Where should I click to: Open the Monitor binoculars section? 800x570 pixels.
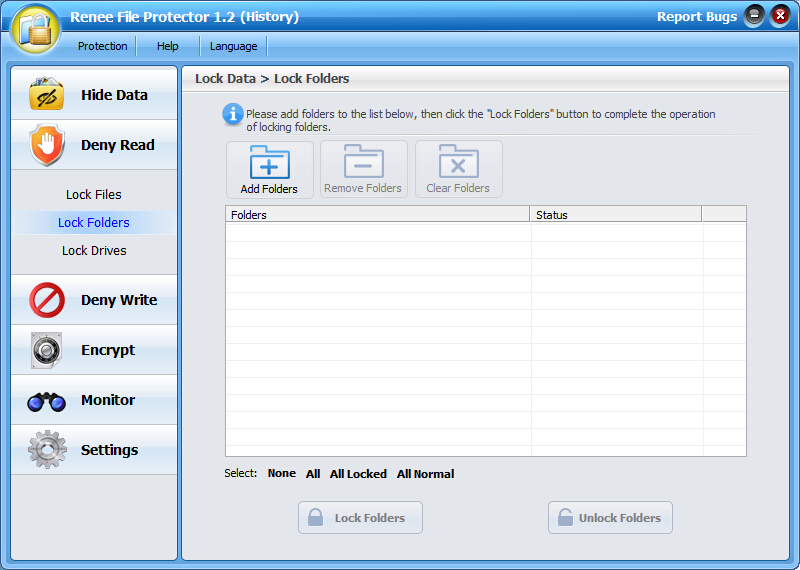pyautogui.click(x=94, y=400)
